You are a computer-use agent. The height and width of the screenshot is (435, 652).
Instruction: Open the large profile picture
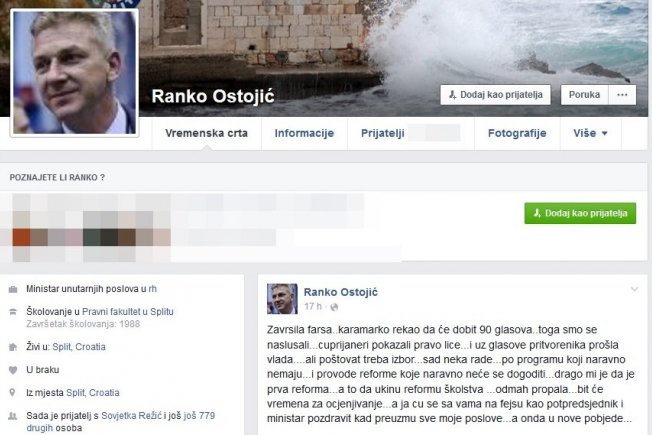(74, 72)
